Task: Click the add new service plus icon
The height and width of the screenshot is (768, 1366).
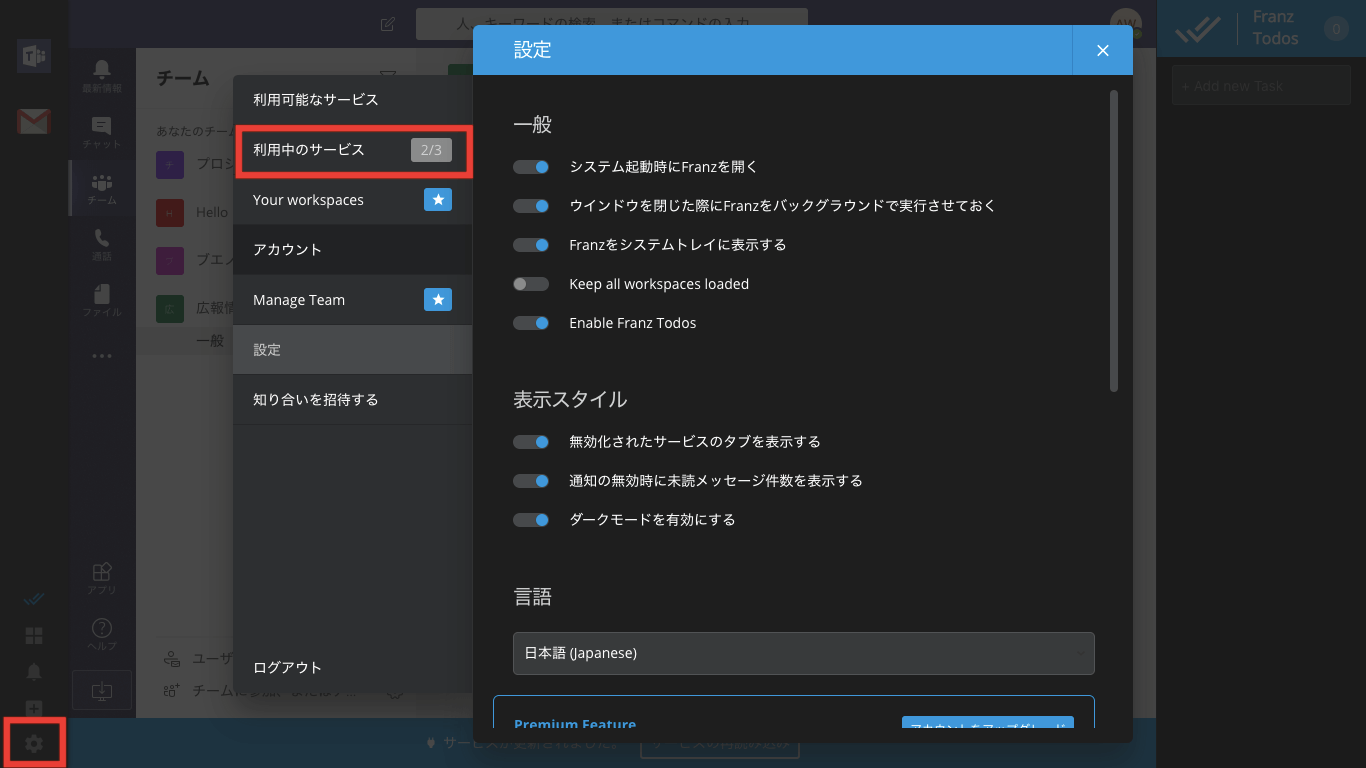Action: pos(33,708)
